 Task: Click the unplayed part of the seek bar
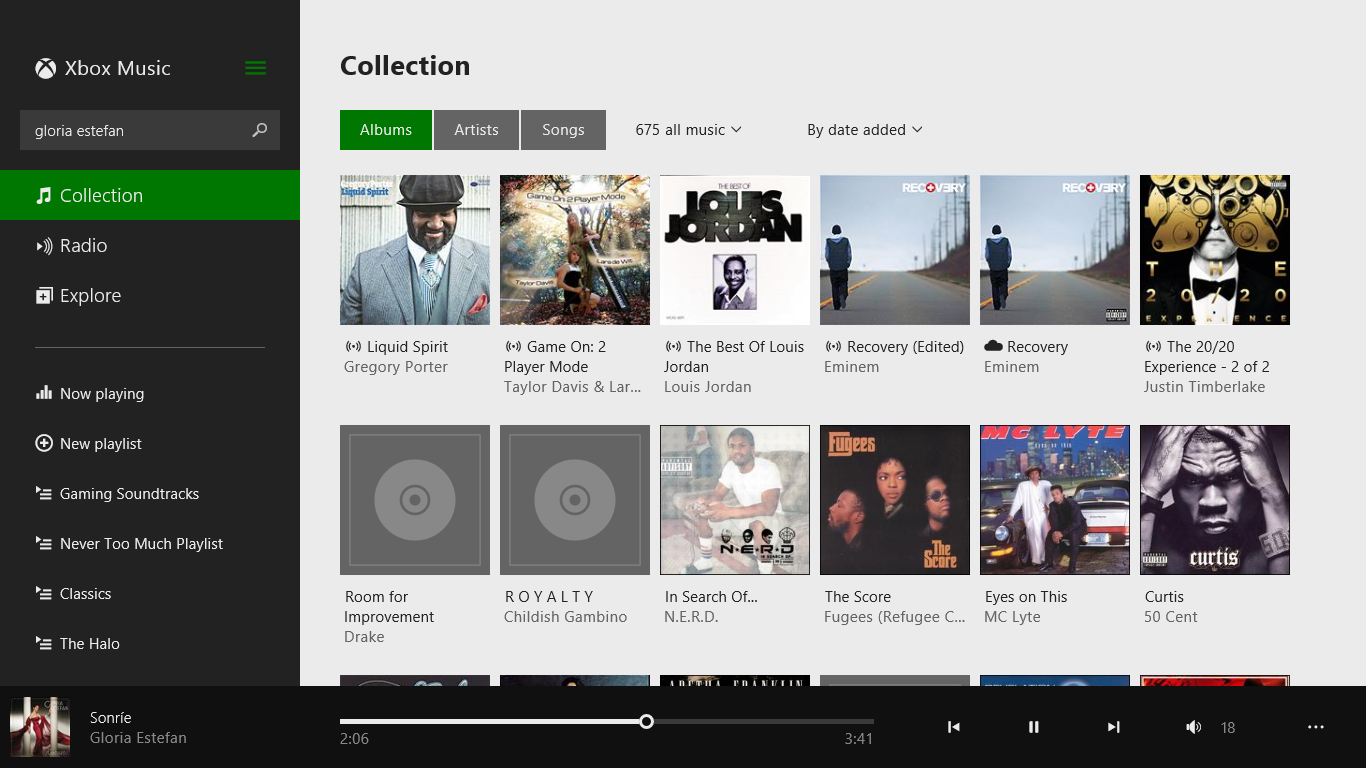(x=764, y=721)
